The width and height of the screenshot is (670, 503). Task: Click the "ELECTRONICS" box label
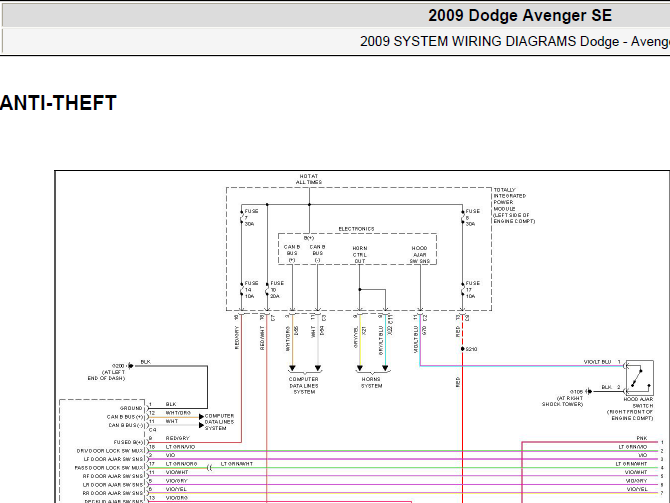pyautogui.click(x=356, y=229)
